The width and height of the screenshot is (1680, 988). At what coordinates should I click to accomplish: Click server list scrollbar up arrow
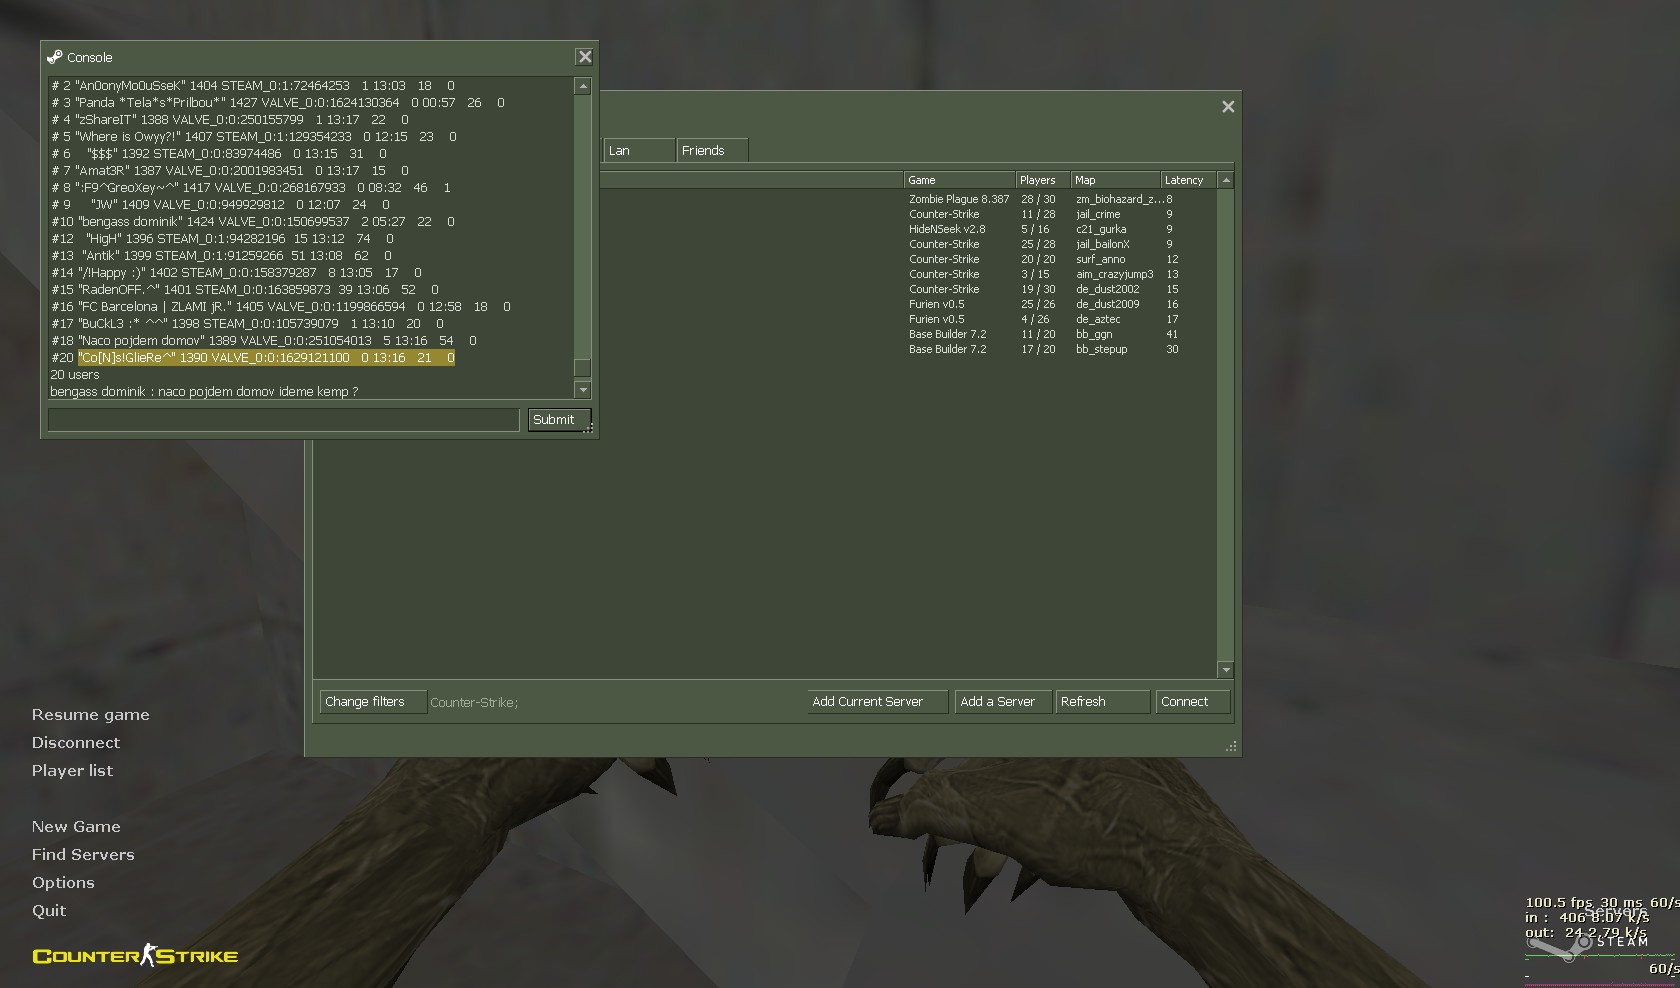1226,181
